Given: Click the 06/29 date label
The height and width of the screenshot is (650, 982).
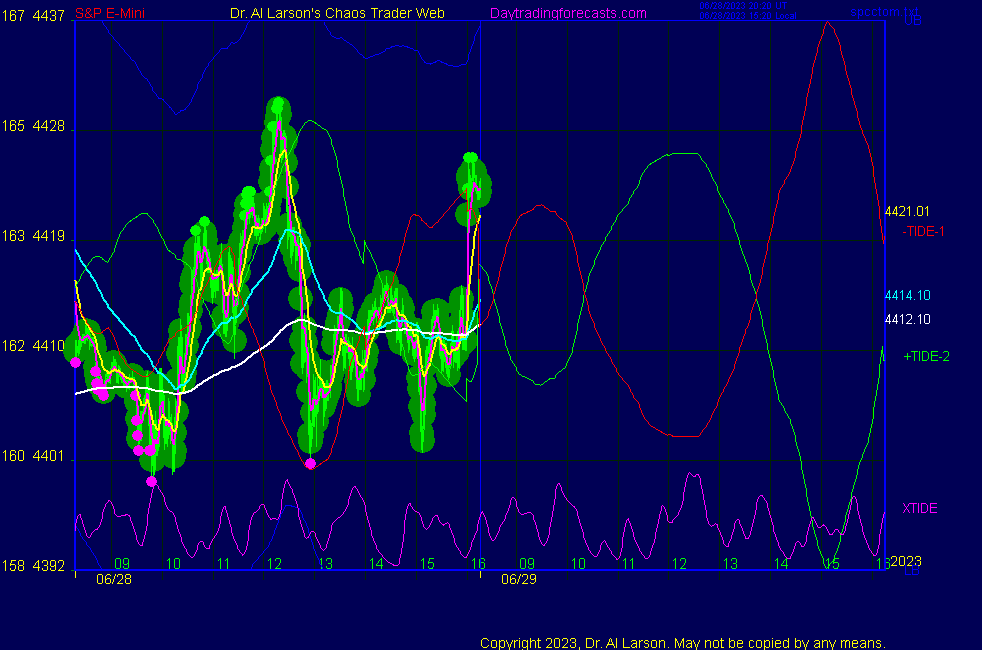Looking at the screenshot, I should [519, 579].
